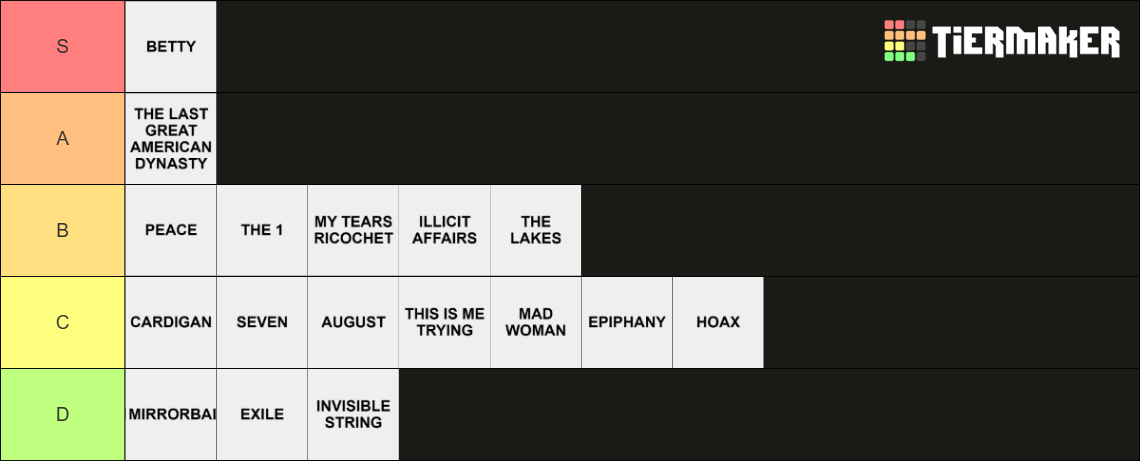Select the MAD WOMAN tile
The width and height of the screenshot is (1140, 461).
(536, 322)
